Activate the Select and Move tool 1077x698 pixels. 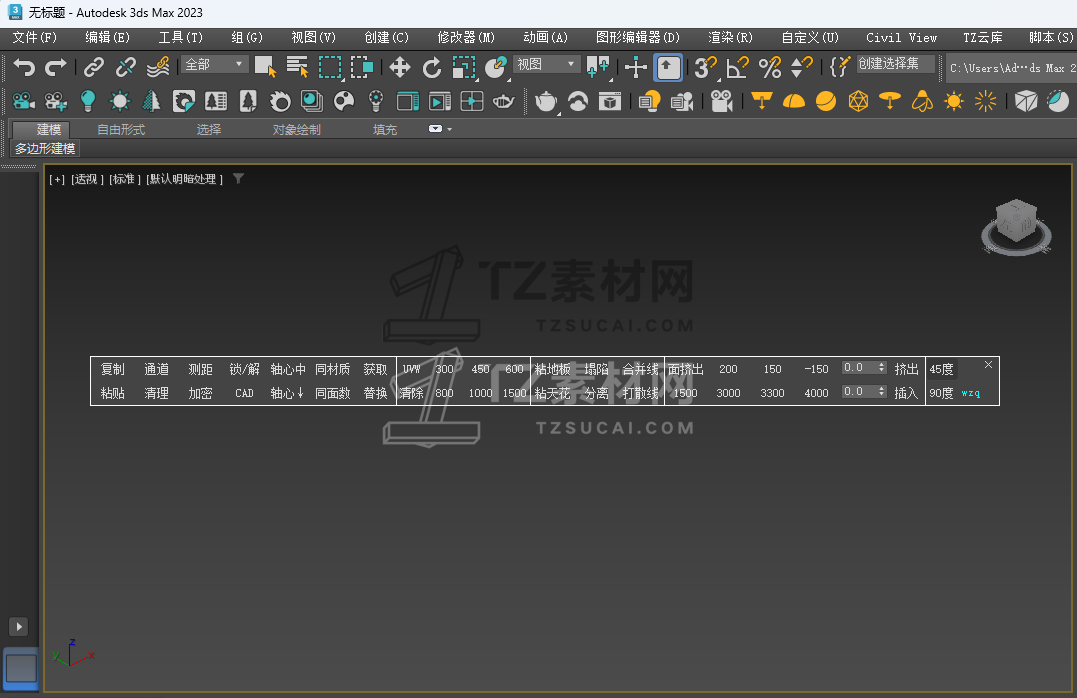pos(399,67)
